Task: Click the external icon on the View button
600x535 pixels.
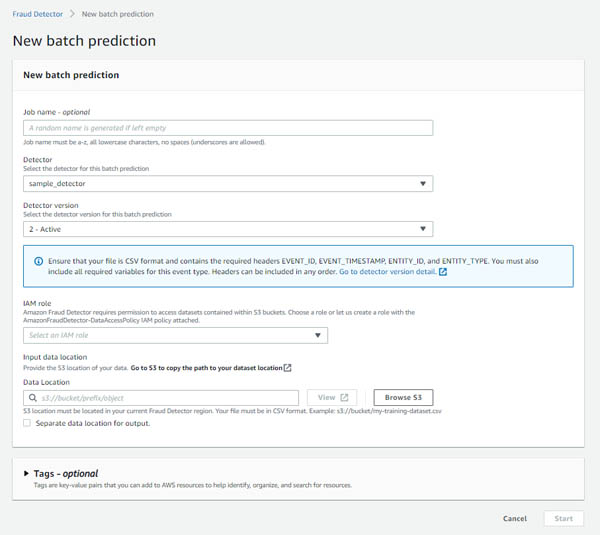Action: (344, 398)
